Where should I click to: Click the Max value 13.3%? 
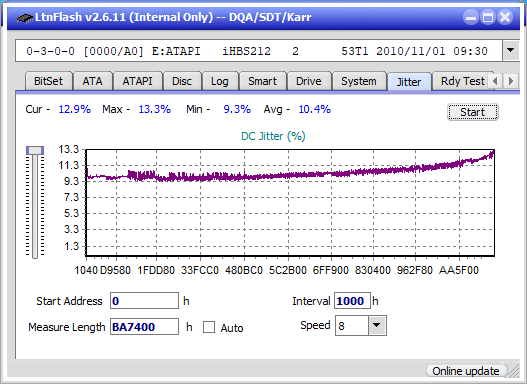point(155,109)
